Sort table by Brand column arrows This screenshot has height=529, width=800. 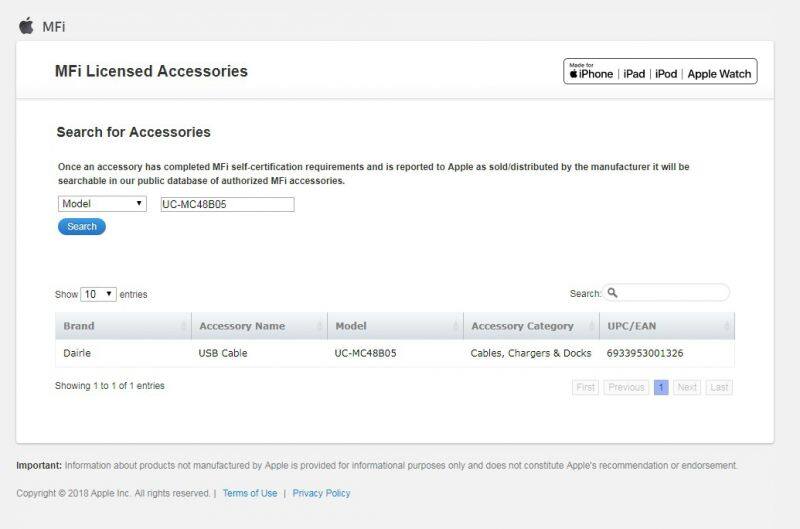coord(183,326)
